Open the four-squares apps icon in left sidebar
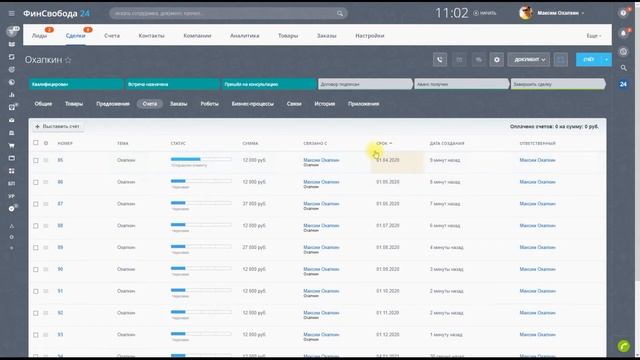This screenshot has height=360, width=640. 11,171
